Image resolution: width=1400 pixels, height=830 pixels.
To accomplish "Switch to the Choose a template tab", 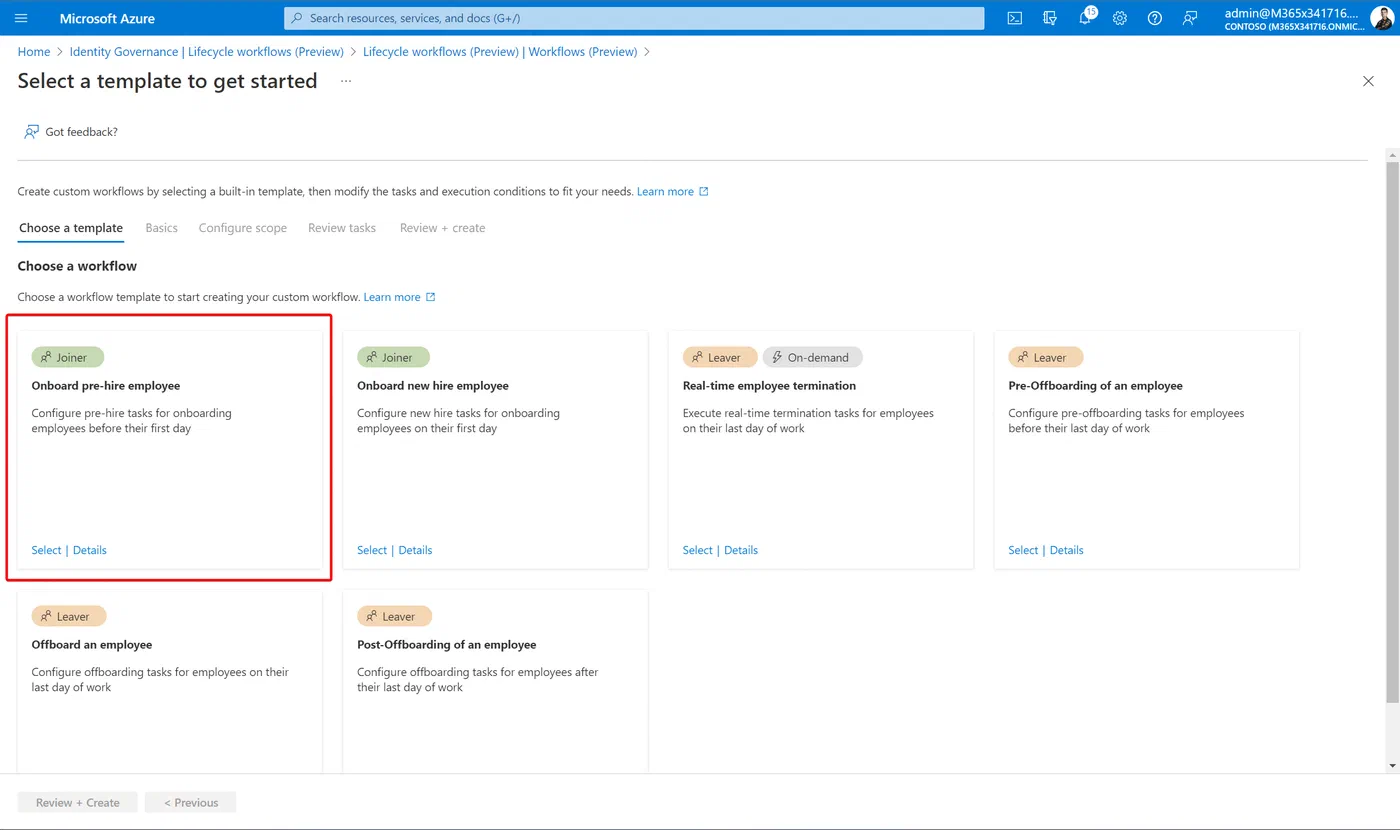I will [x=71, y=228].
